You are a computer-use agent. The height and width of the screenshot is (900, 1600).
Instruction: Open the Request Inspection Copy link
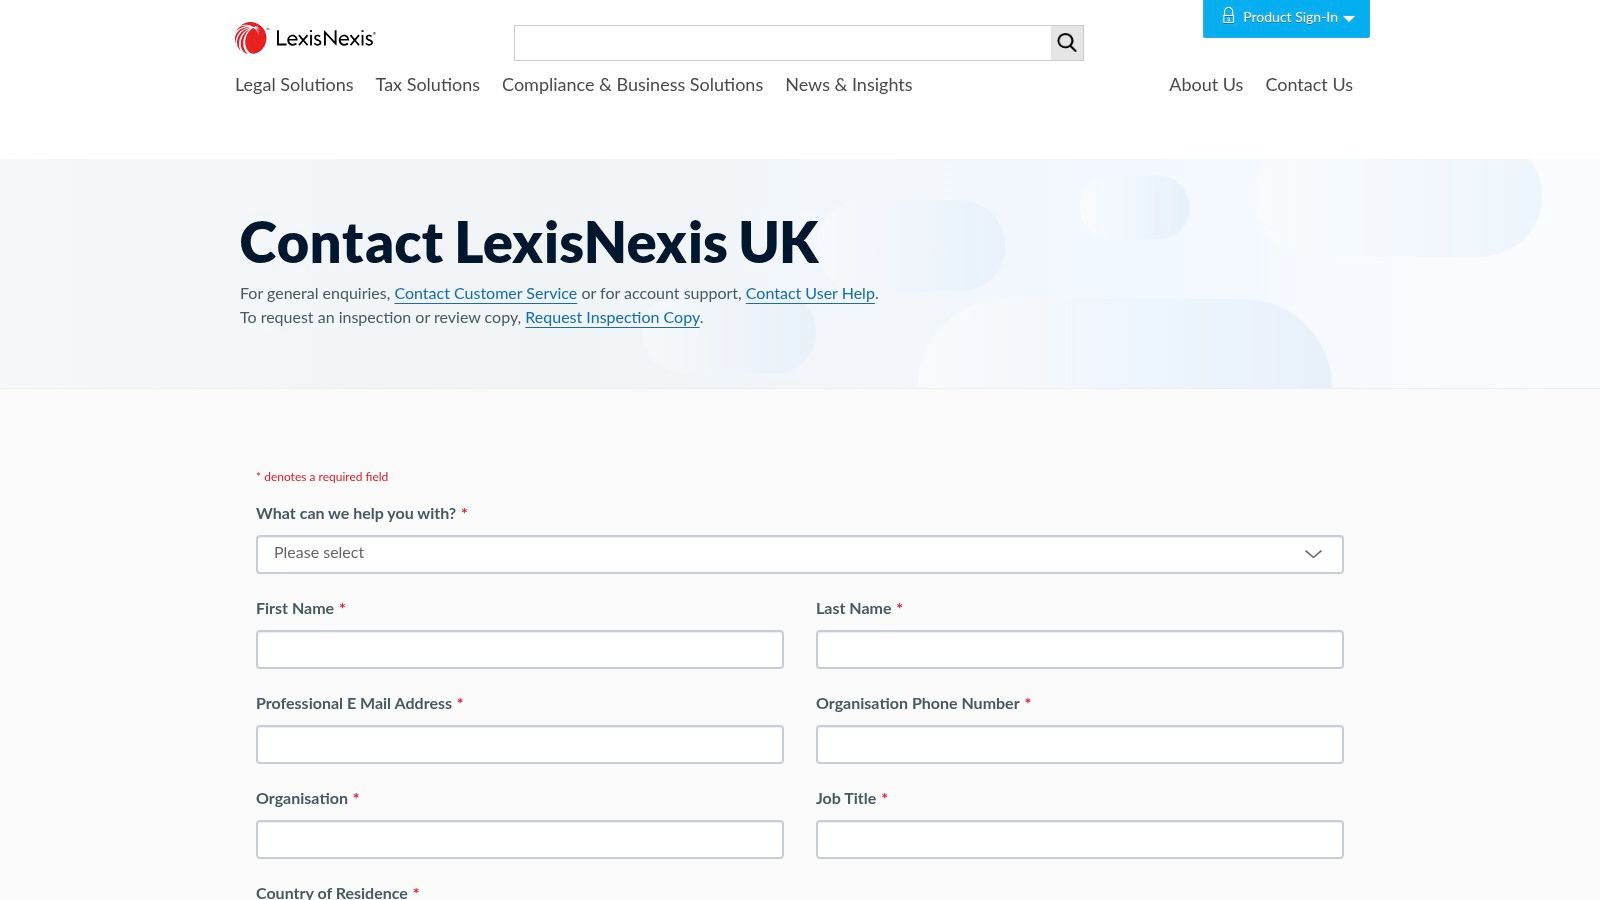(612, 318)
